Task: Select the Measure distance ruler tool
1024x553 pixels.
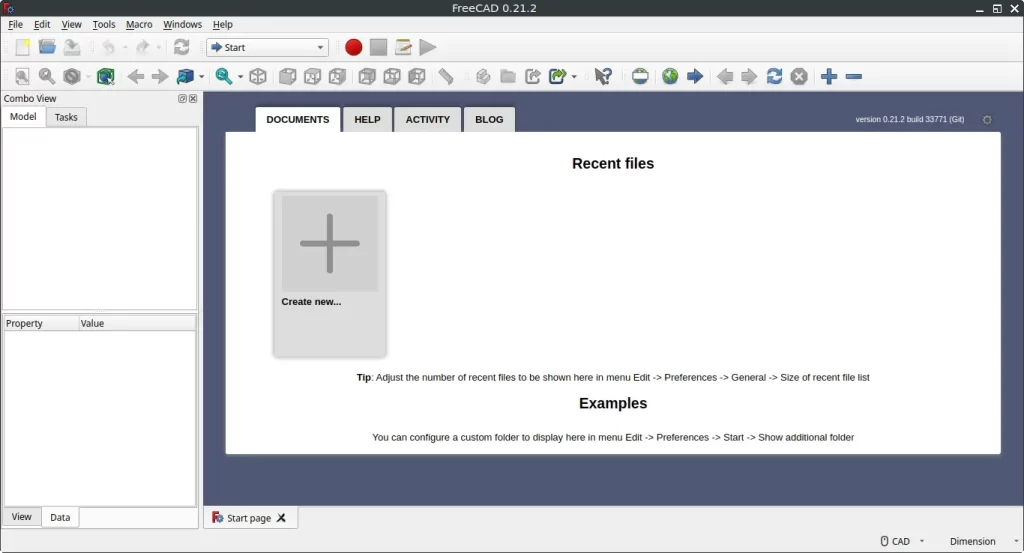Action: (x=446, y=76)
